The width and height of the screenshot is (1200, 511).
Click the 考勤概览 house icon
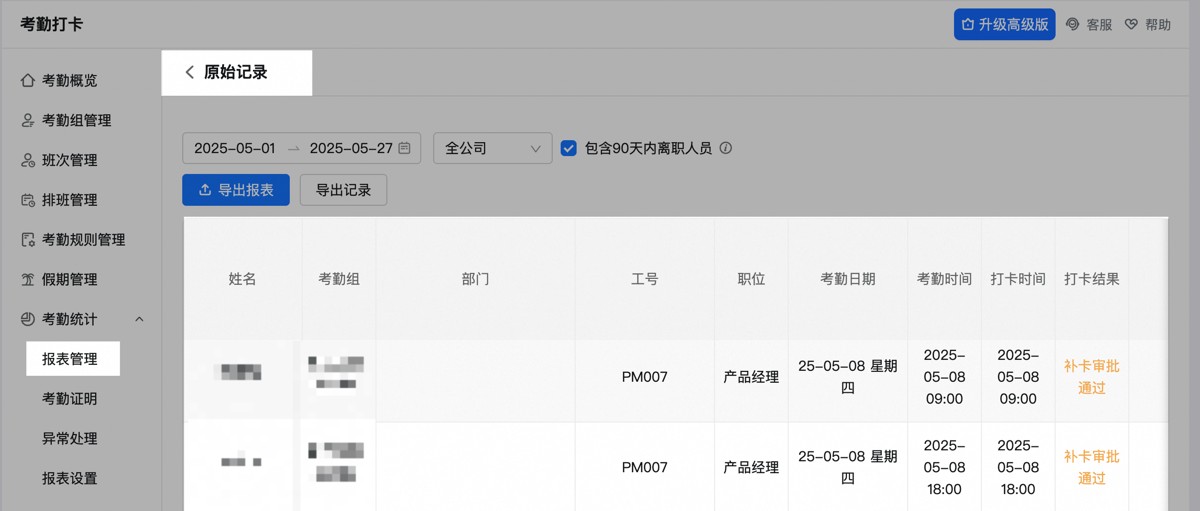[28, 80]
